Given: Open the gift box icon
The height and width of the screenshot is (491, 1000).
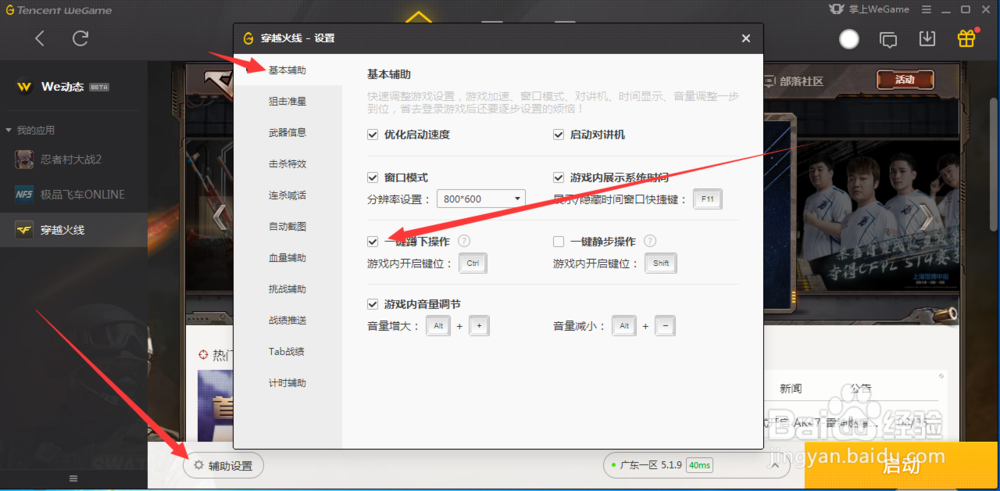Looking at the screenshot, I should tap(966, 38).
